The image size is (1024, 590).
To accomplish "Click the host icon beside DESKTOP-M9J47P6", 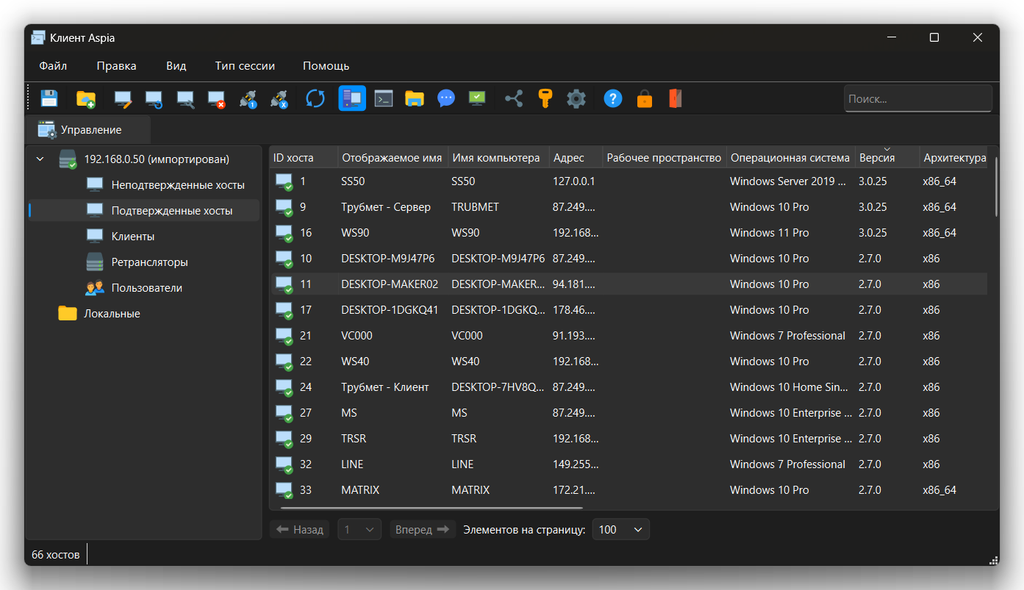I will (284, 259).
